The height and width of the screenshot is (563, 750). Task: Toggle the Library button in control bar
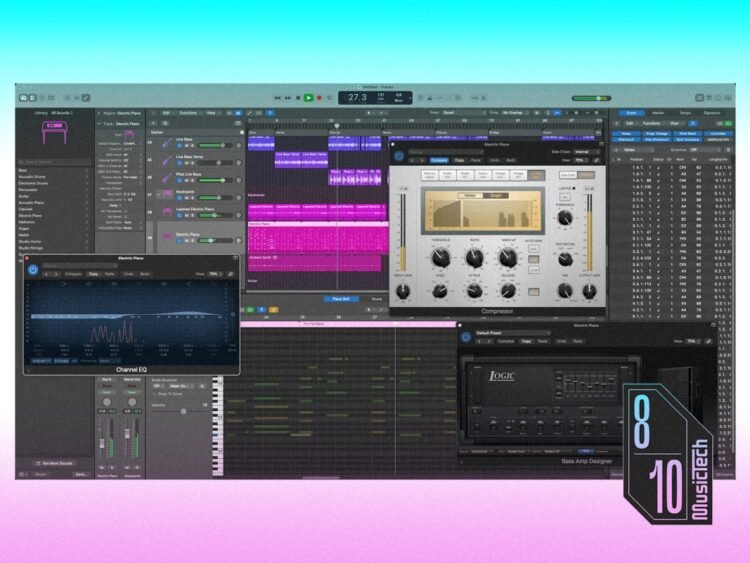(x=23, y=98)
